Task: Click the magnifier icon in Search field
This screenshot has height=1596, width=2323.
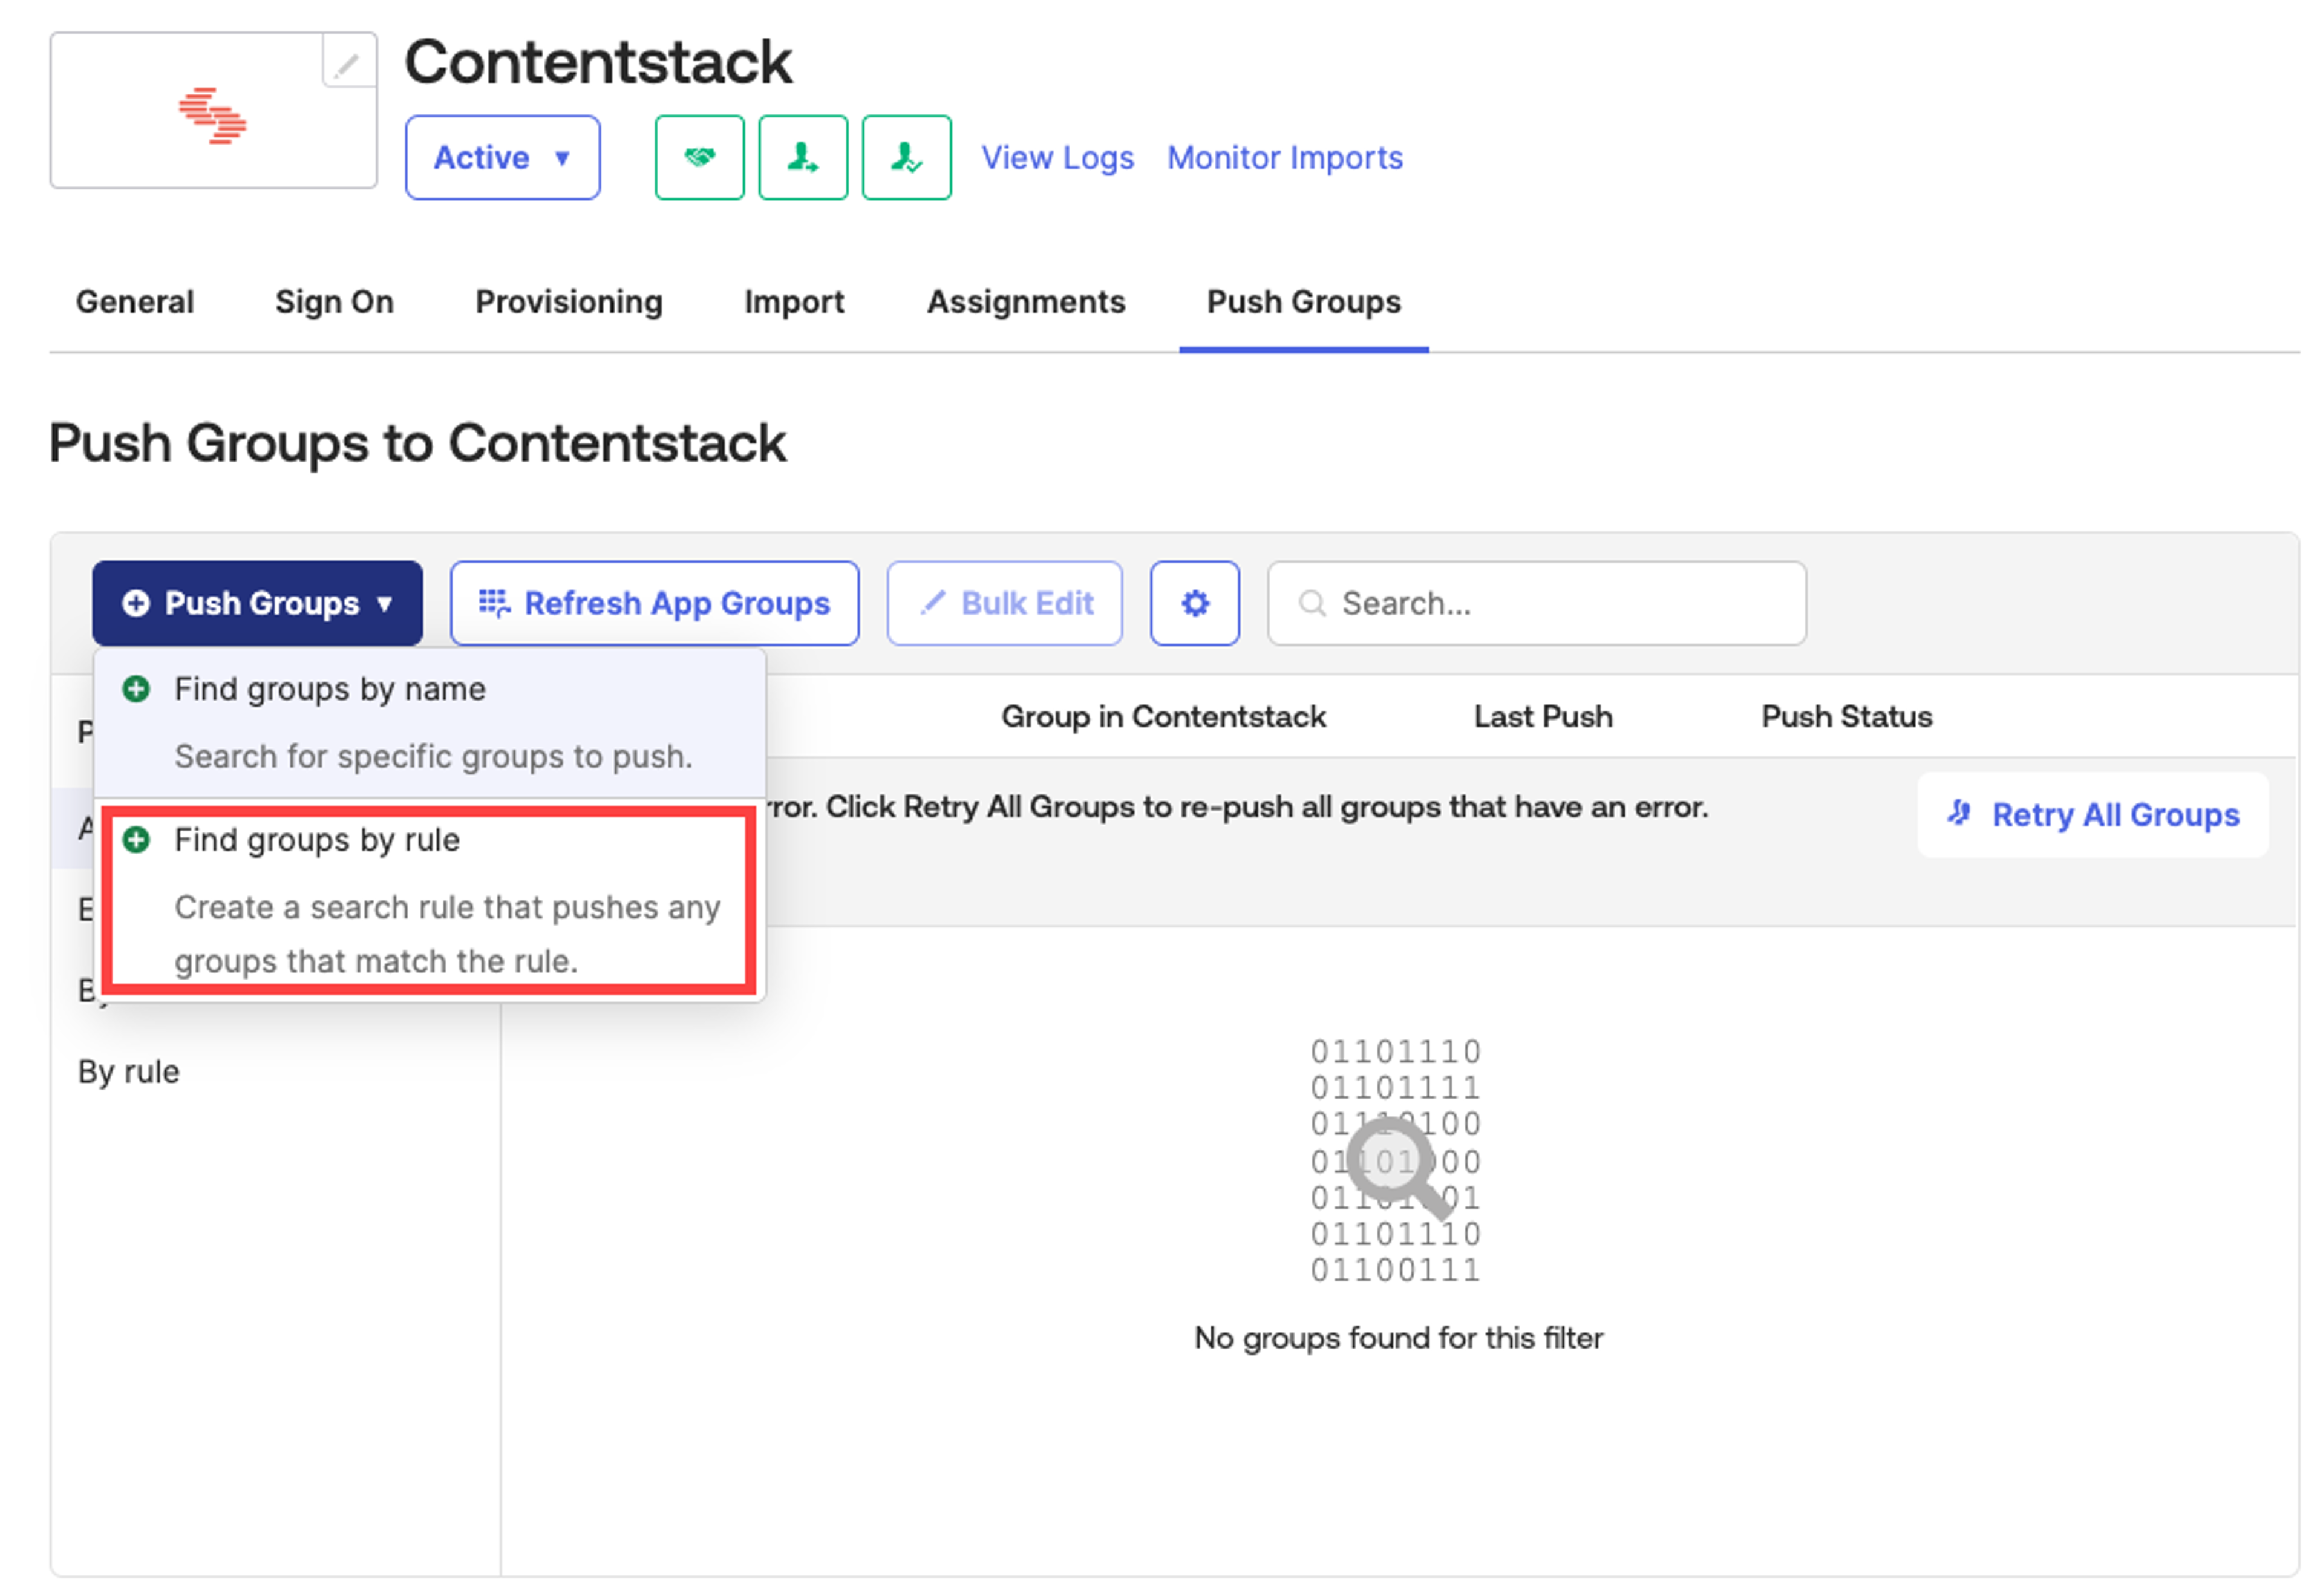Action: pos(1312,603)
